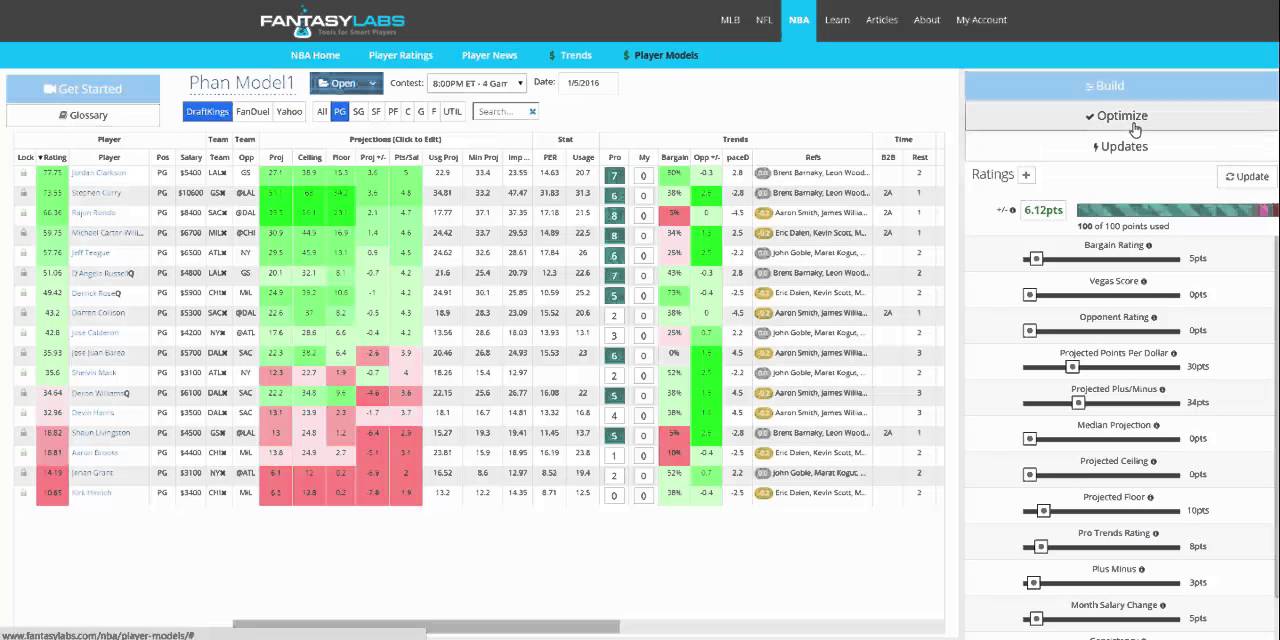Click info icon for Projected Ceiling
The width and height of the screenshot is (1280, 640).
tap(1154, 462)
